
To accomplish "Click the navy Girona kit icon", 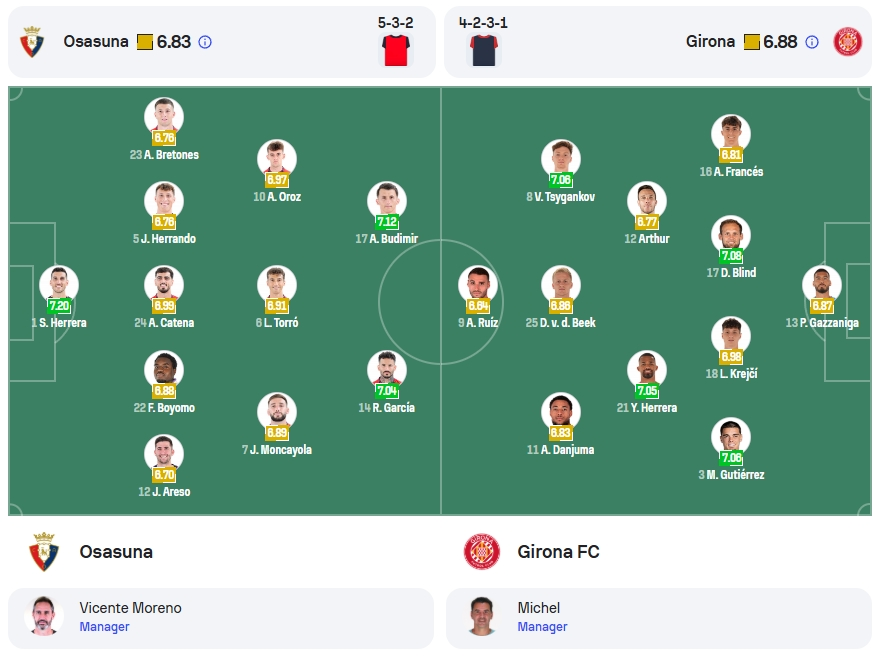I will pos(484,50).
